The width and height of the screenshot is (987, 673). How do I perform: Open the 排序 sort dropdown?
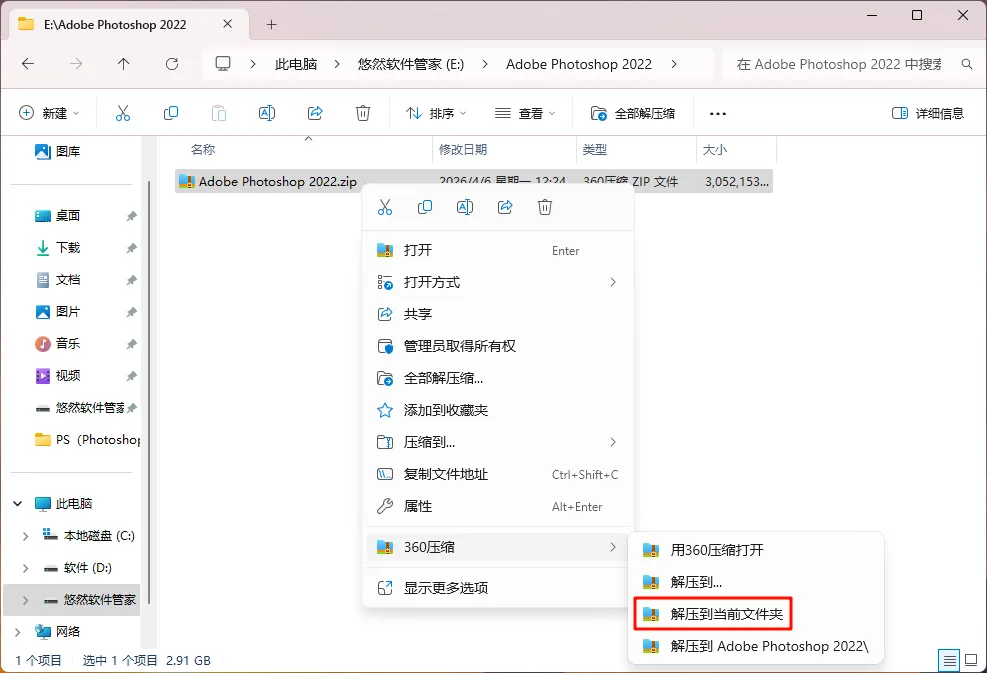(436, 113)
